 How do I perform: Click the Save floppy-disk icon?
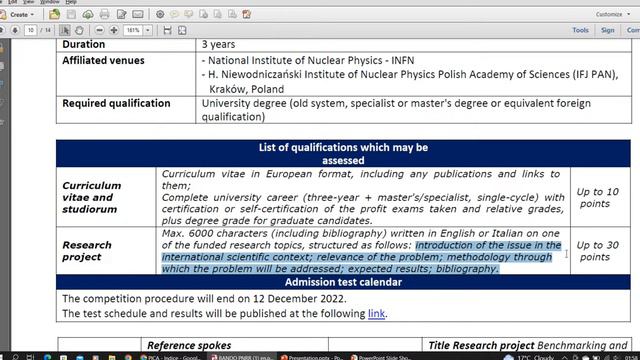[71, 14]
